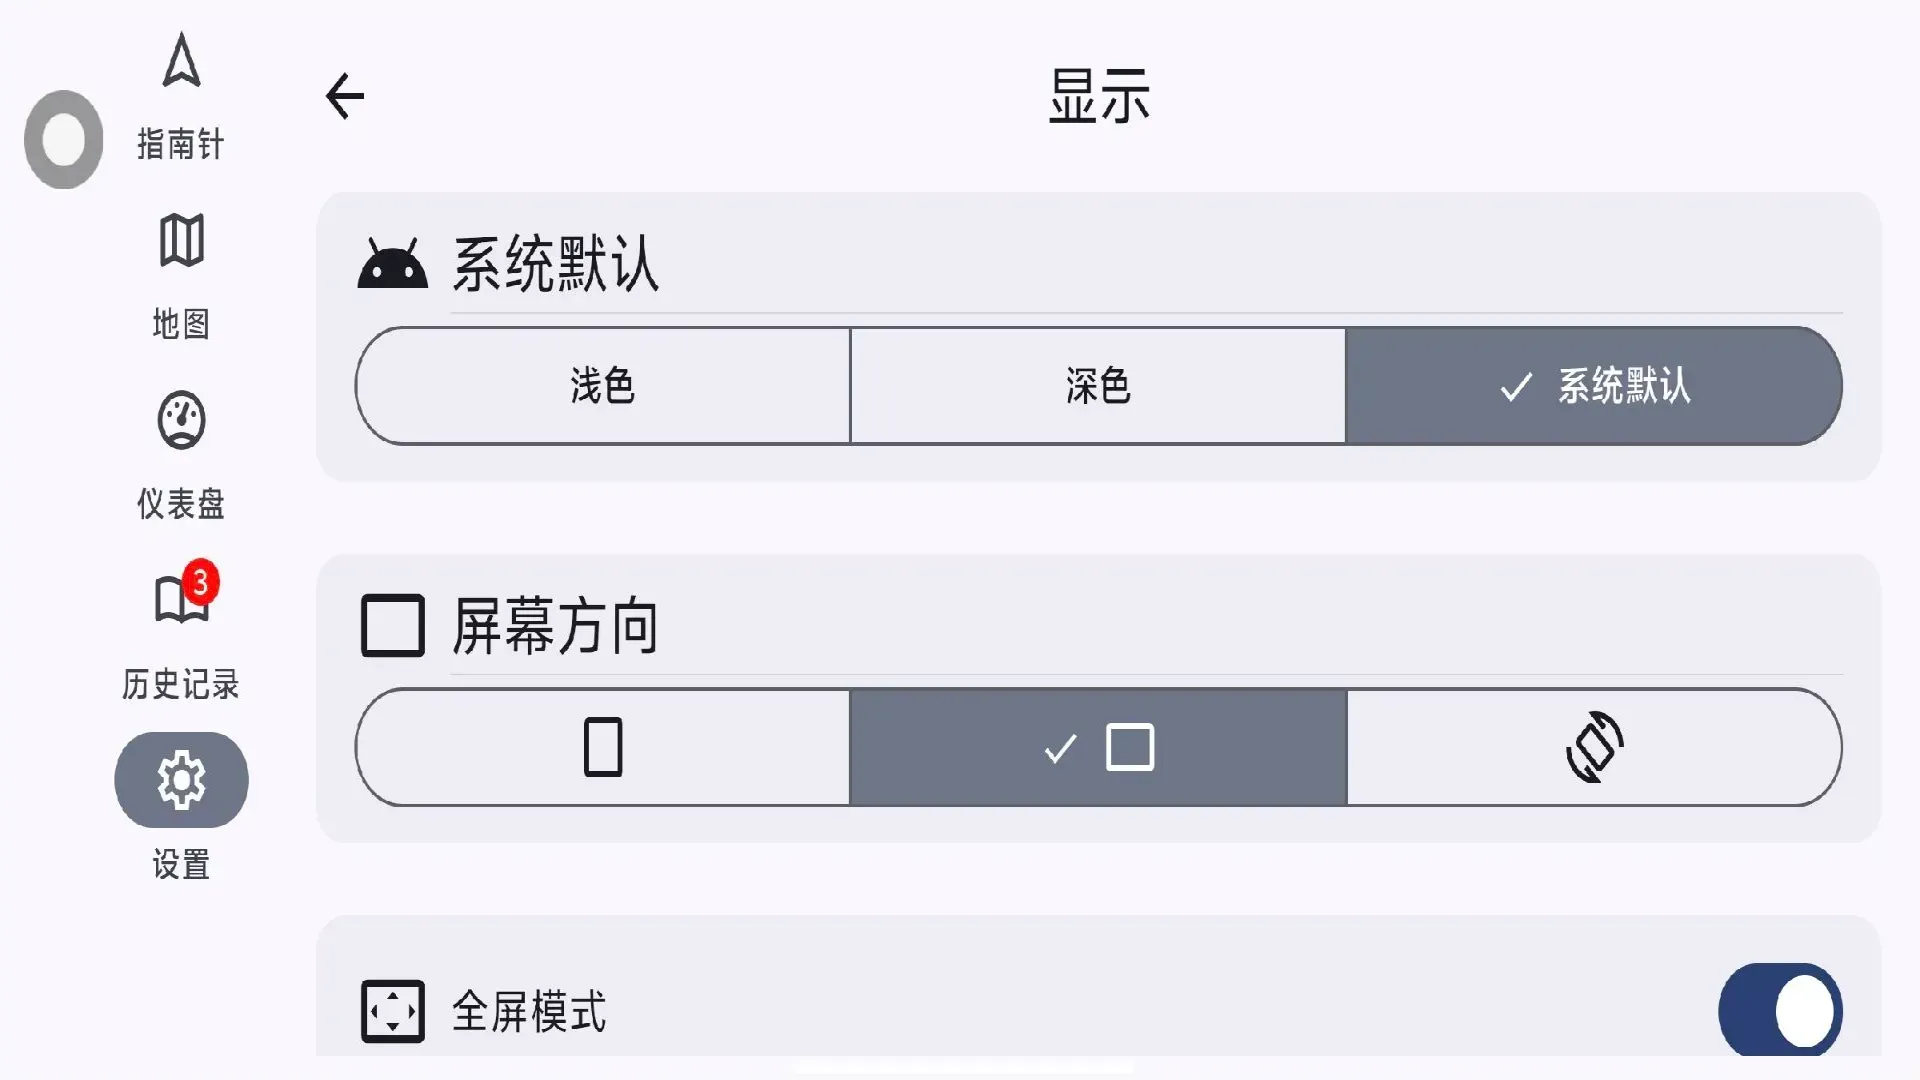
Task: Click the 全屏模式 fullscreen frame icon
Action: tap(392, 1011)
